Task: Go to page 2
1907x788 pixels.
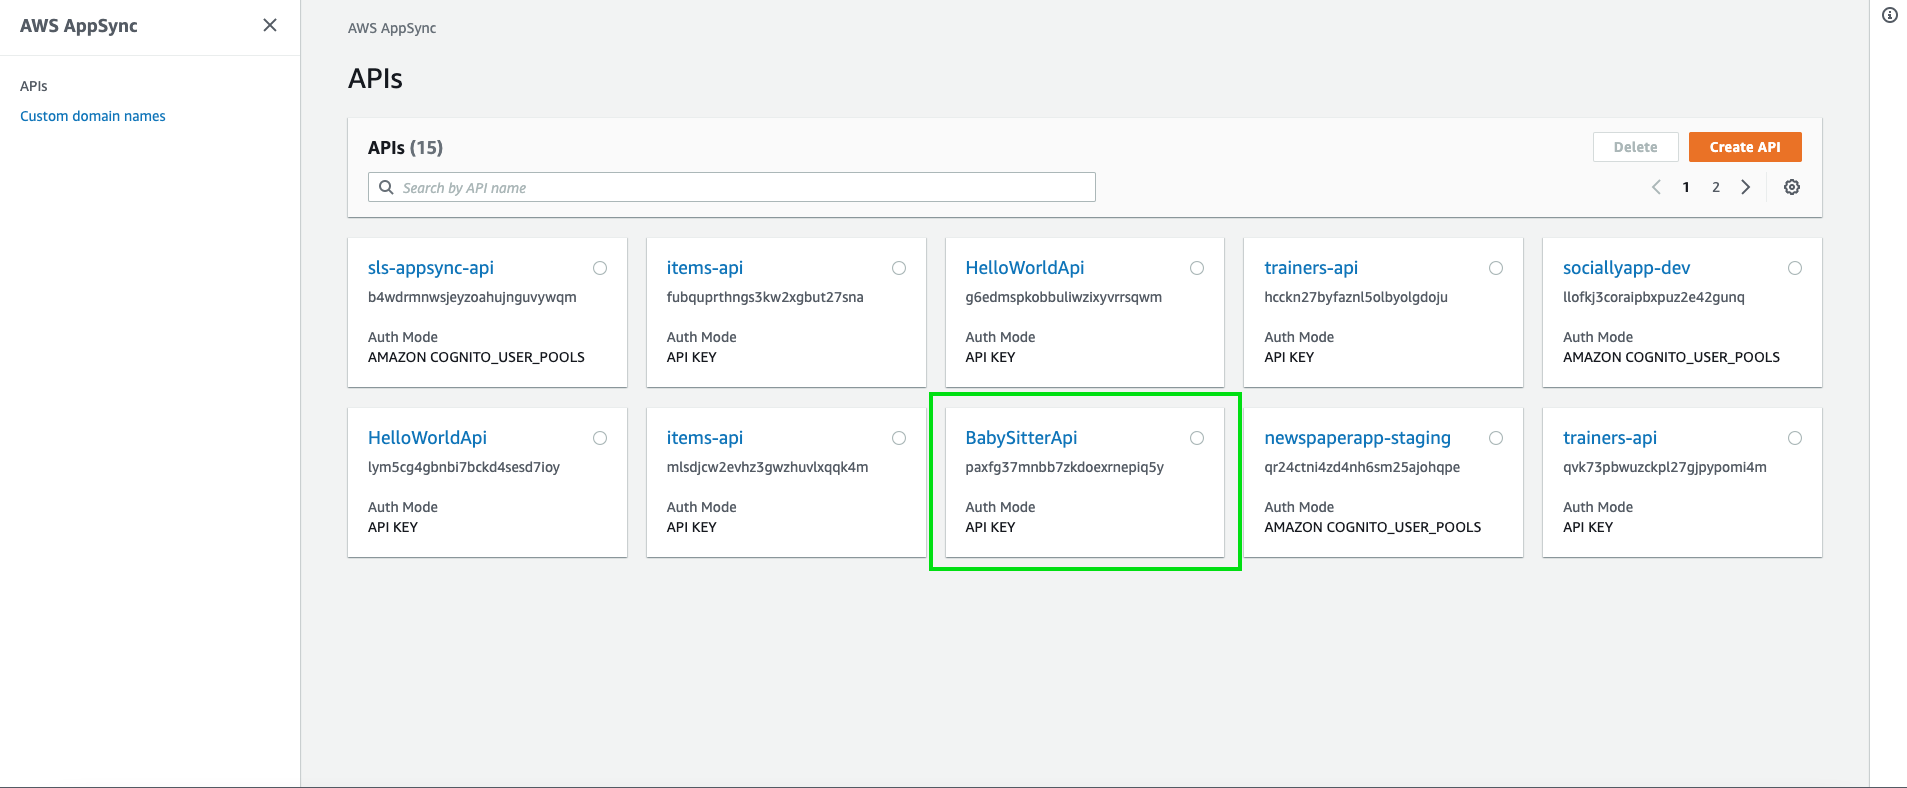Action: pyautogui.click(x=1716, y=187)
